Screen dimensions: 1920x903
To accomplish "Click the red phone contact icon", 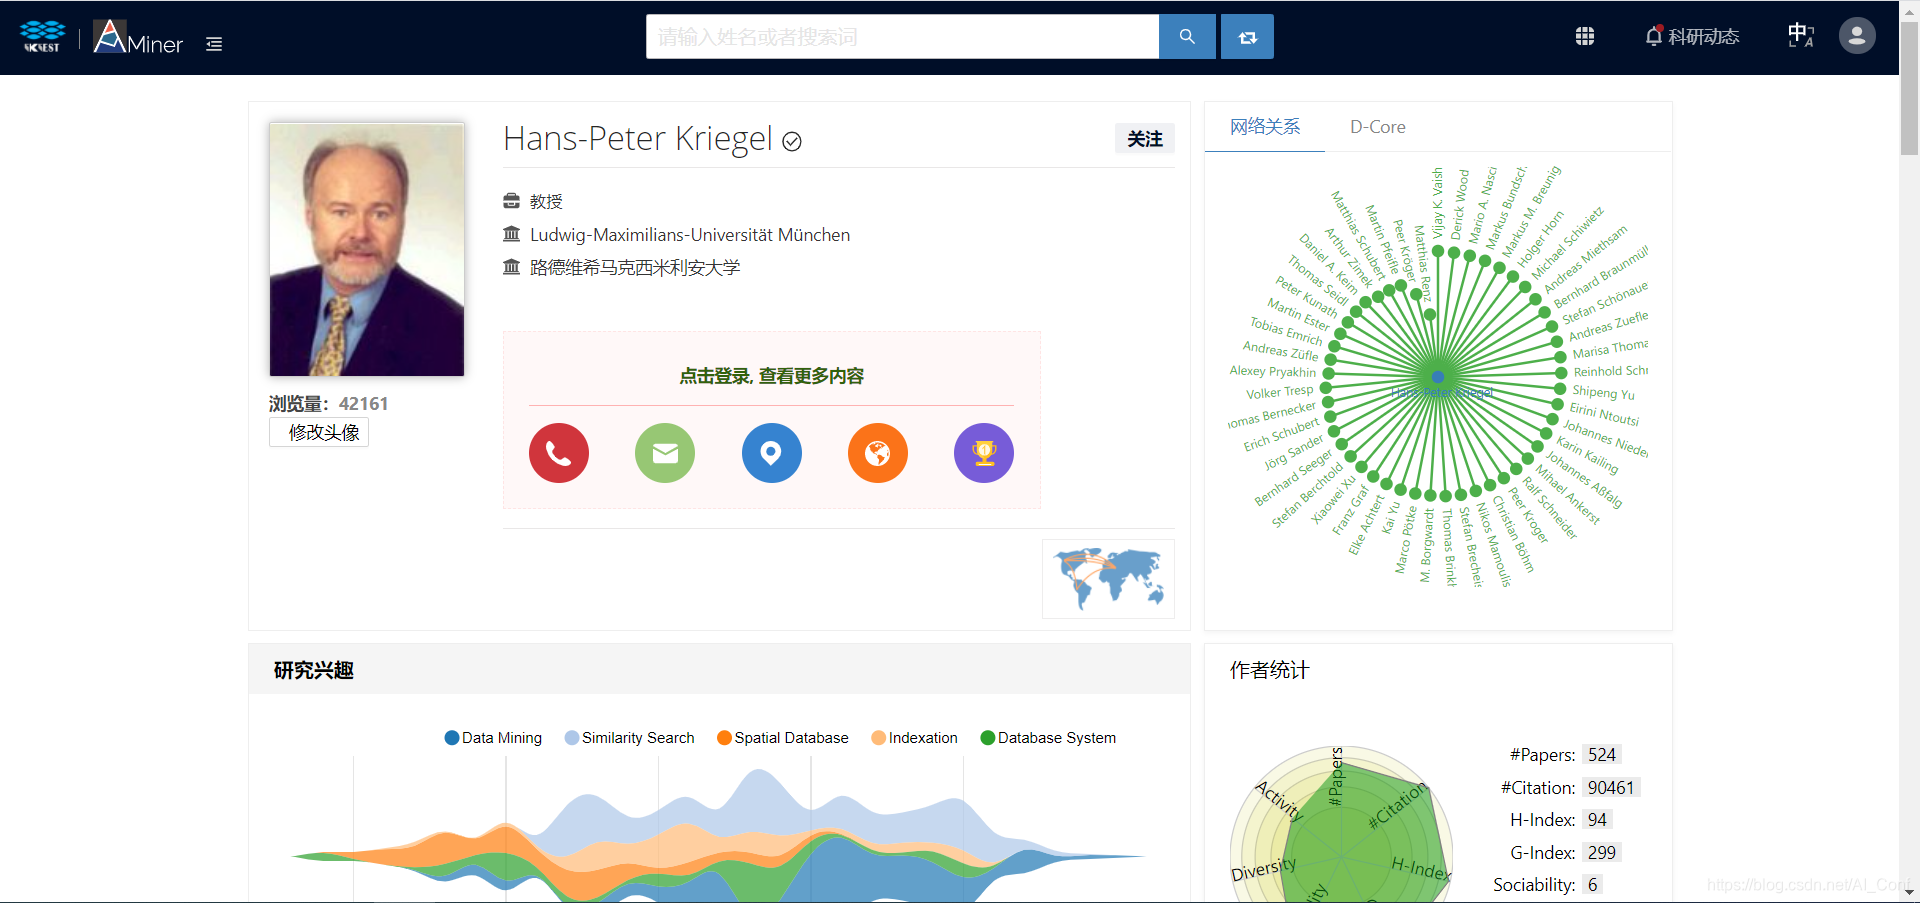I will click(559, 453).
